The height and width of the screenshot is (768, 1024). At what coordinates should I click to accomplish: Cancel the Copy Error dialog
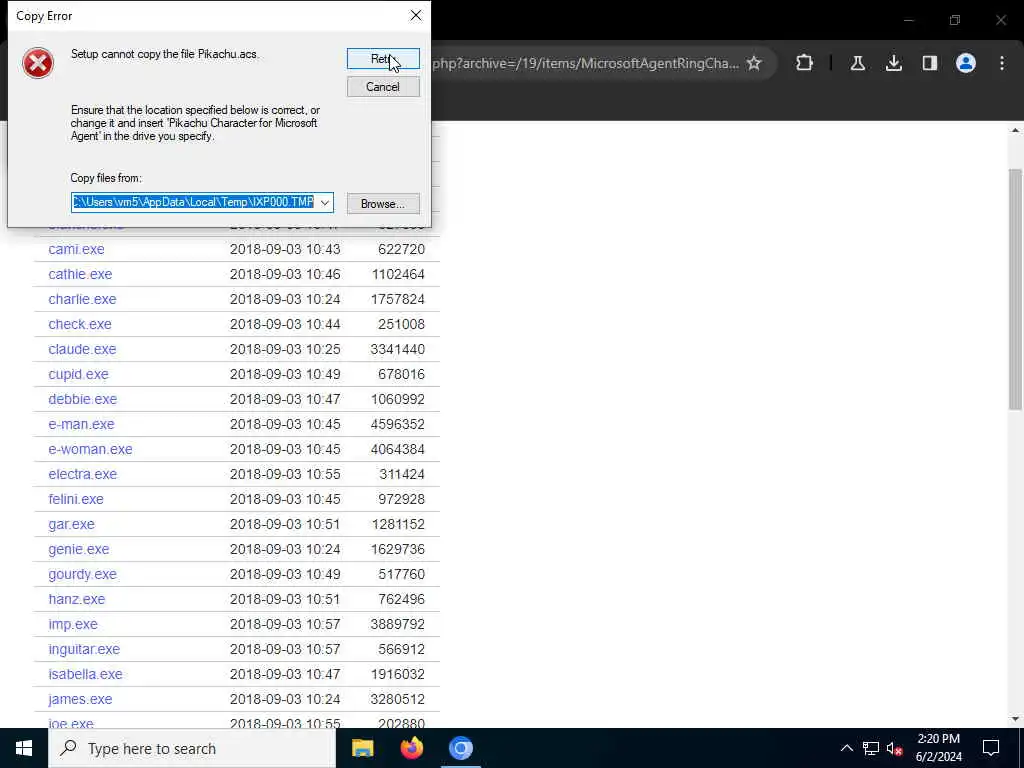tap(383, 87)
